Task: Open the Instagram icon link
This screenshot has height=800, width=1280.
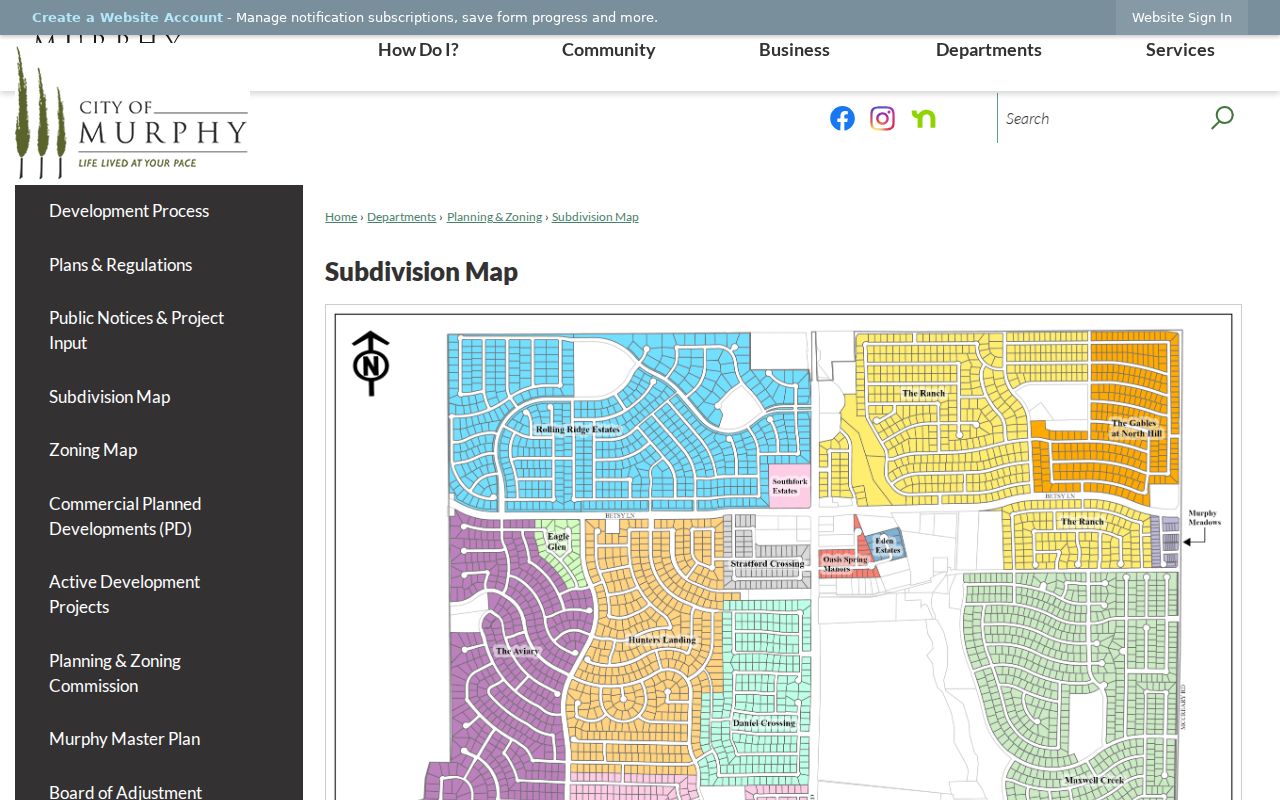Action: tap(882, 118)
